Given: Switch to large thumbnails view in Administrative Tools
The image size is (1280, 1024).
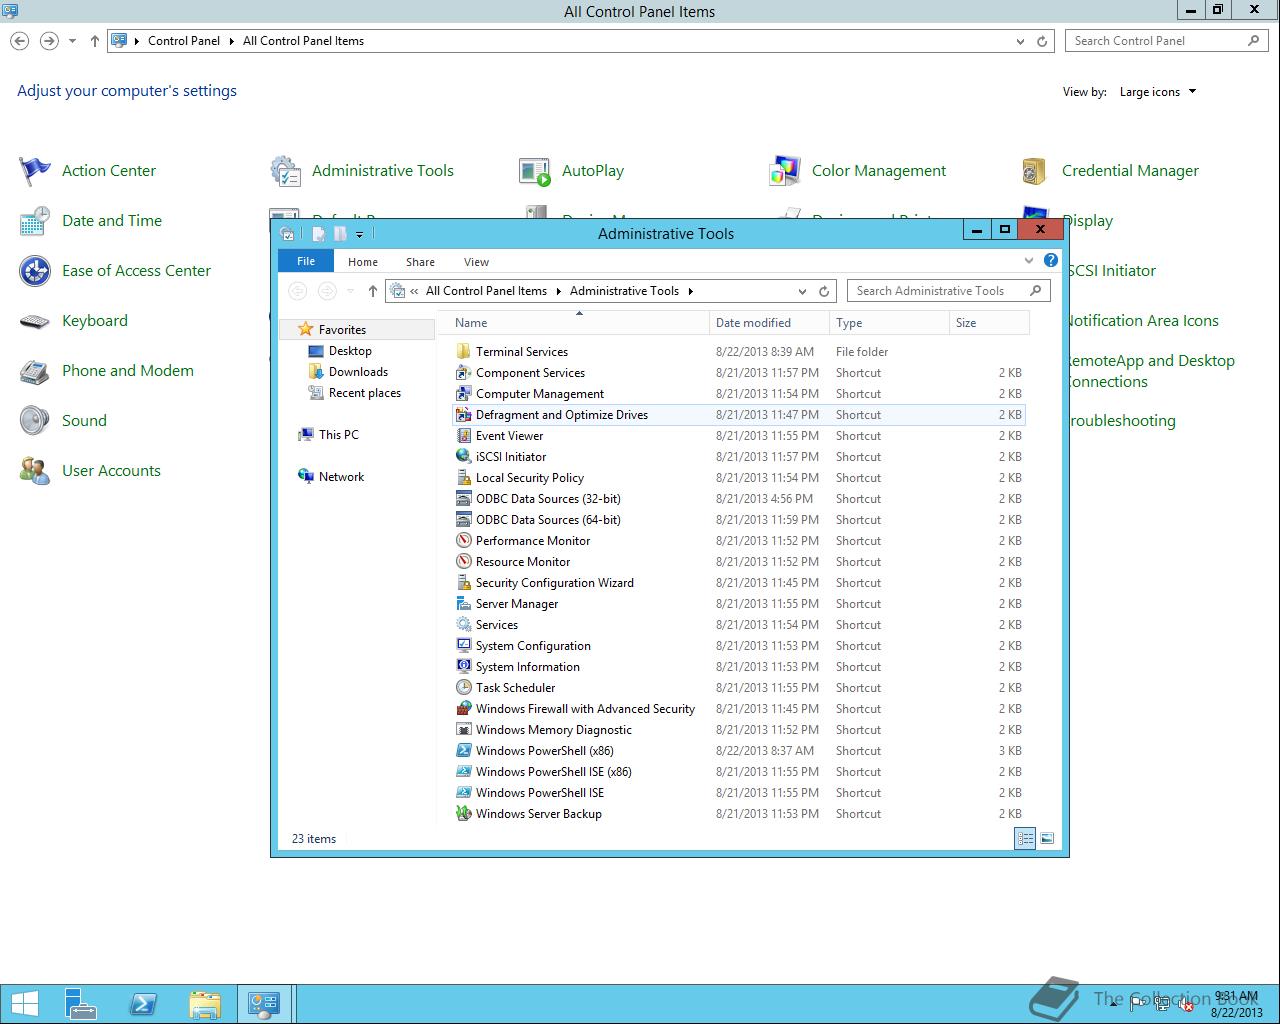Looking at the screenshot, I should tap(1047, 839).
